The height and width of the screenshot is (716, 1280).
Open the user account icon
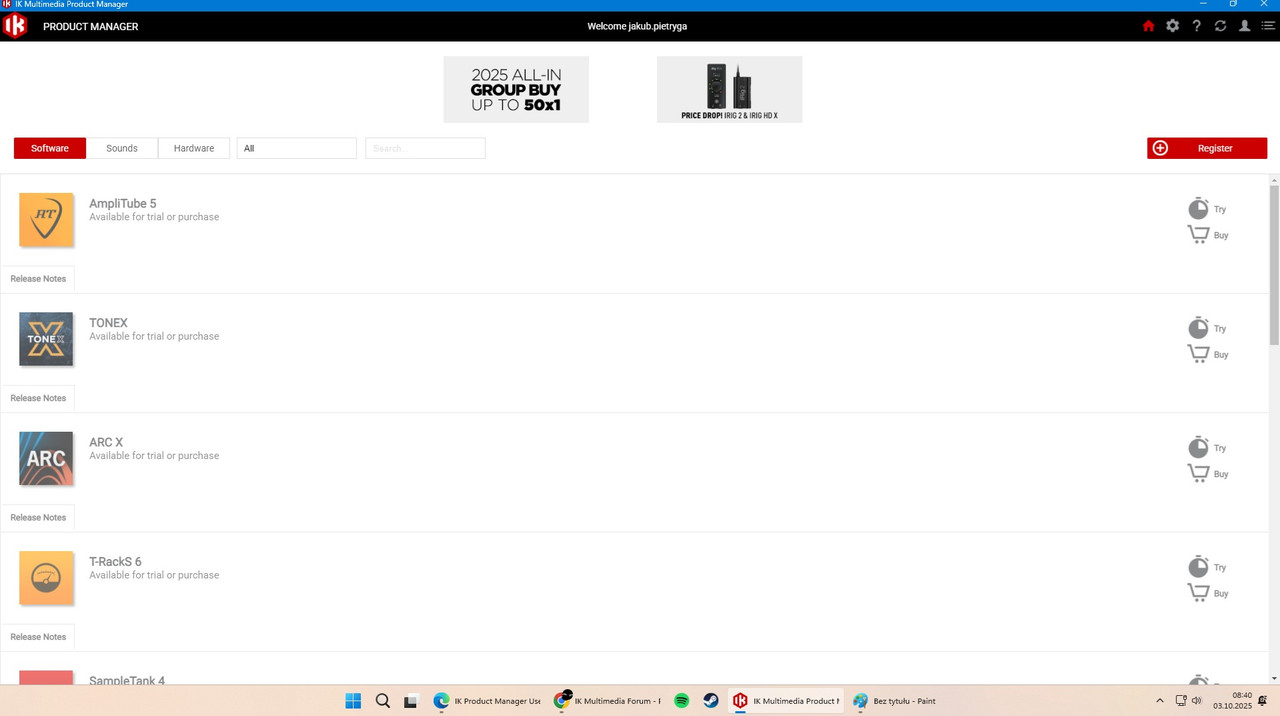[1245, 26]
